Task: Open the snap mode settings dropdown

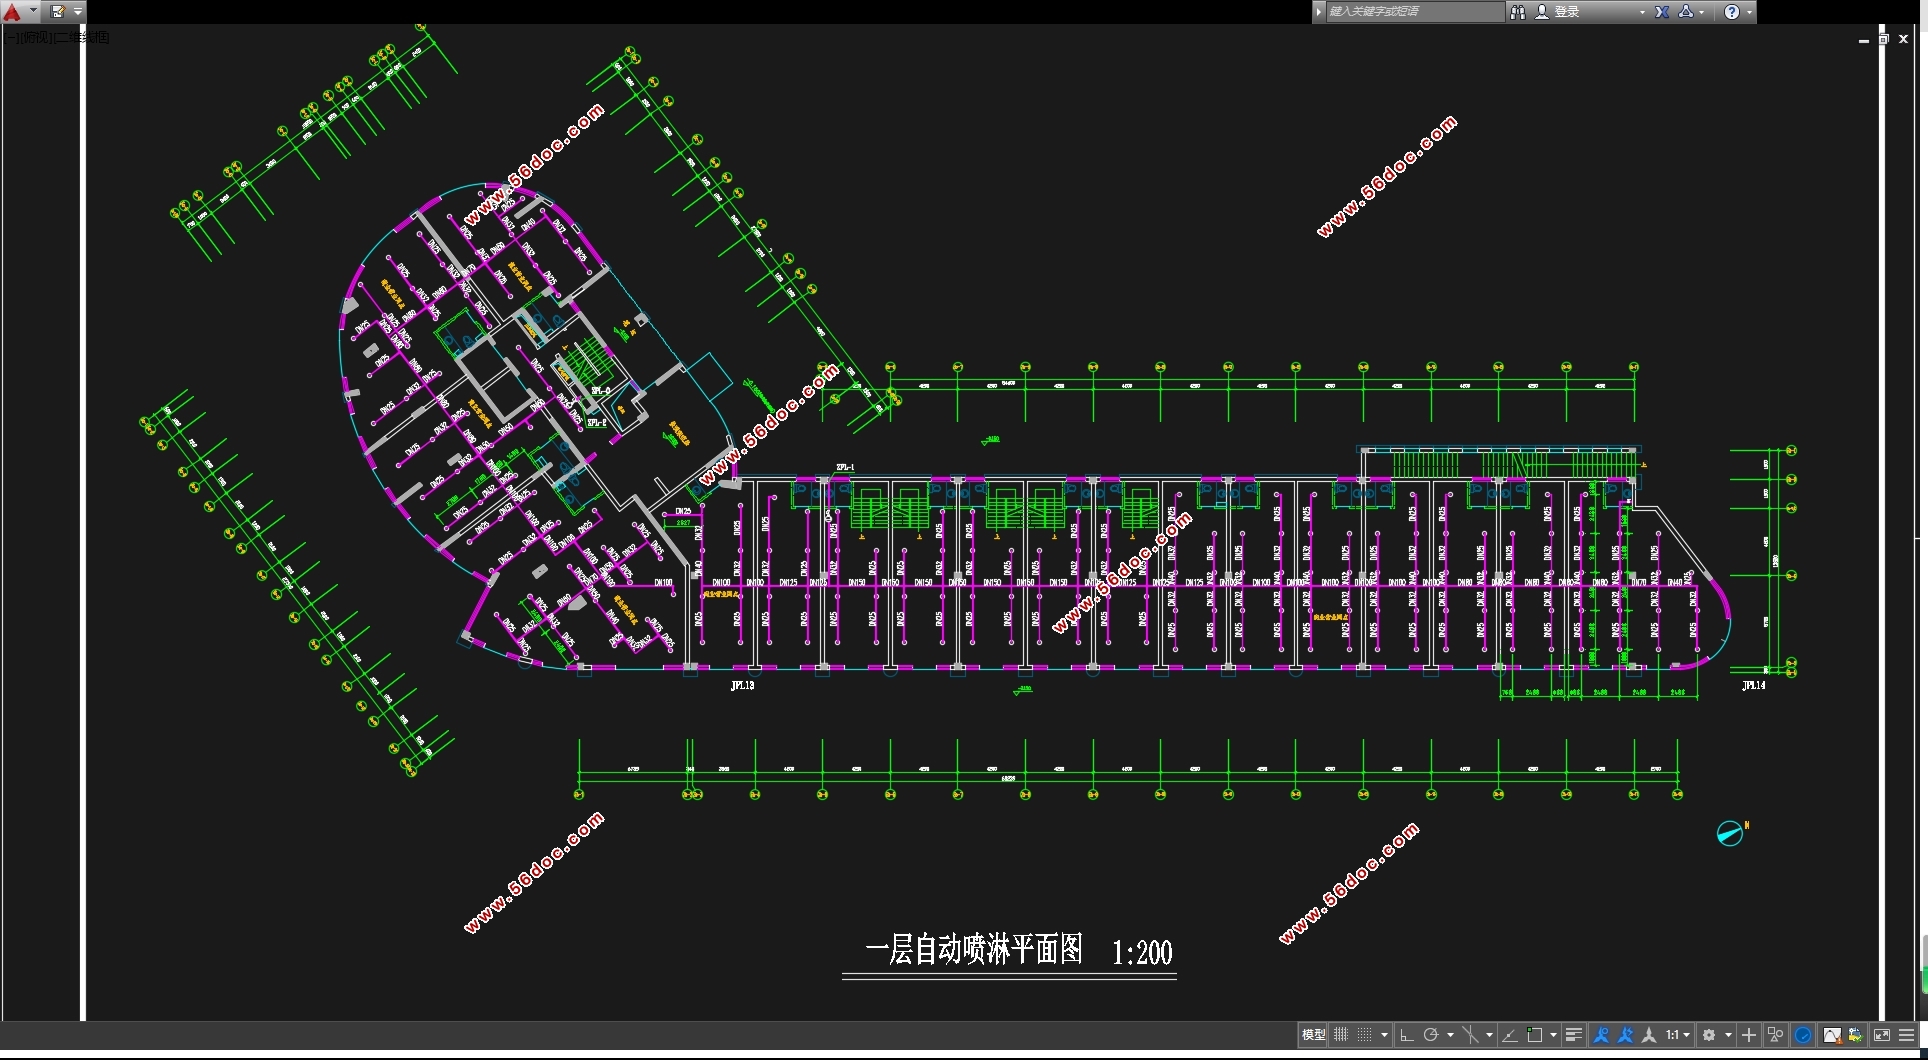Action: click(1384, 1035)
